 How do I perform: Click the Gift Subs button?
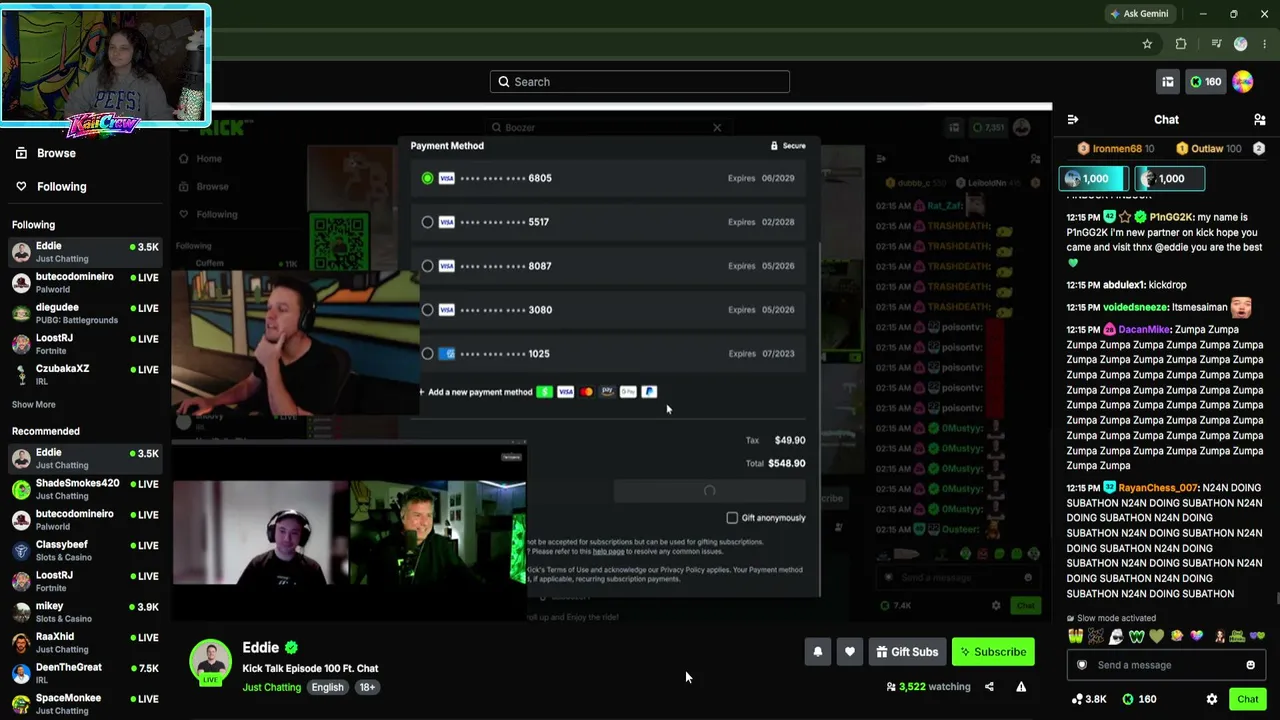[x=907, y=652]
